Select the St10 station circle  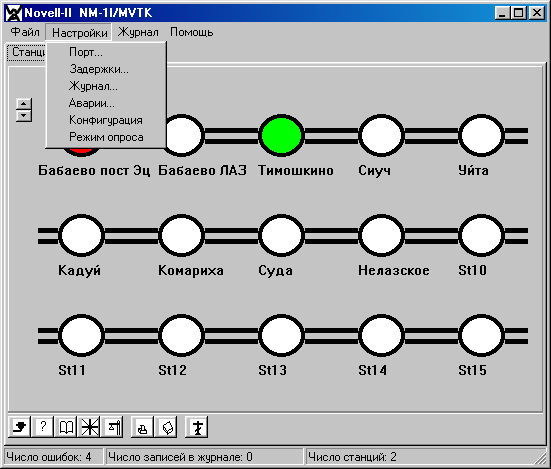coord(481,235)
